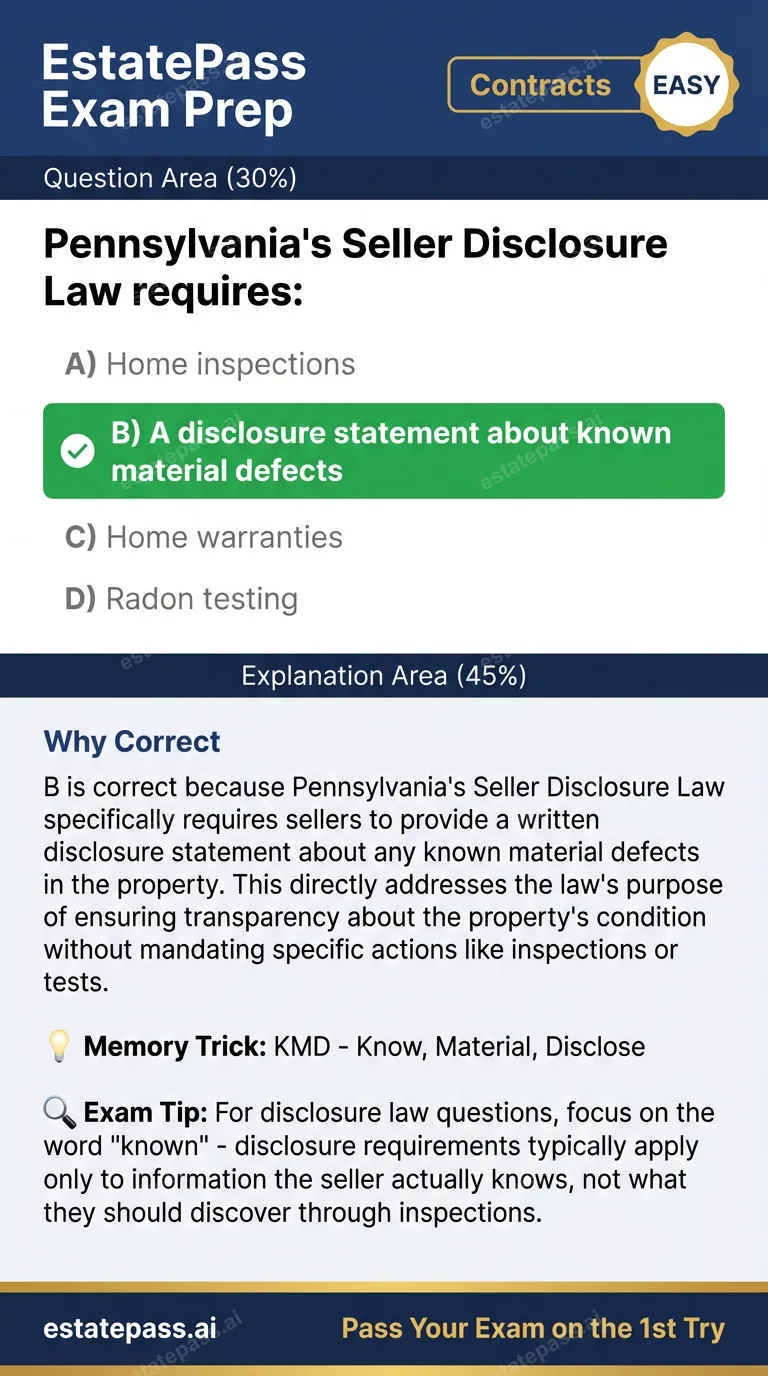The width and height of the screenshot is (768, 1376).
Task: Click the magnifying glass Exam Tip icon
Action: (x=60, y=1111)
